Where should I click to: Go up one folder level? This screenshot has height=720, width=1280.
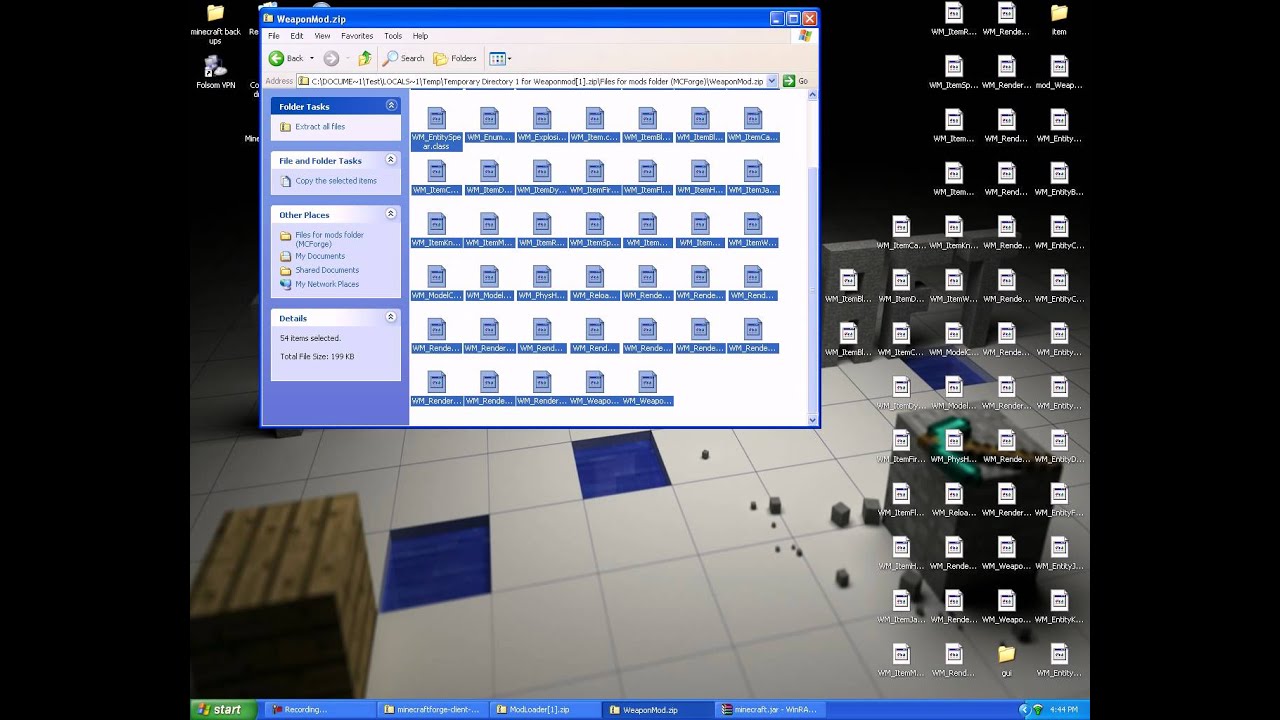pos(365,58)
